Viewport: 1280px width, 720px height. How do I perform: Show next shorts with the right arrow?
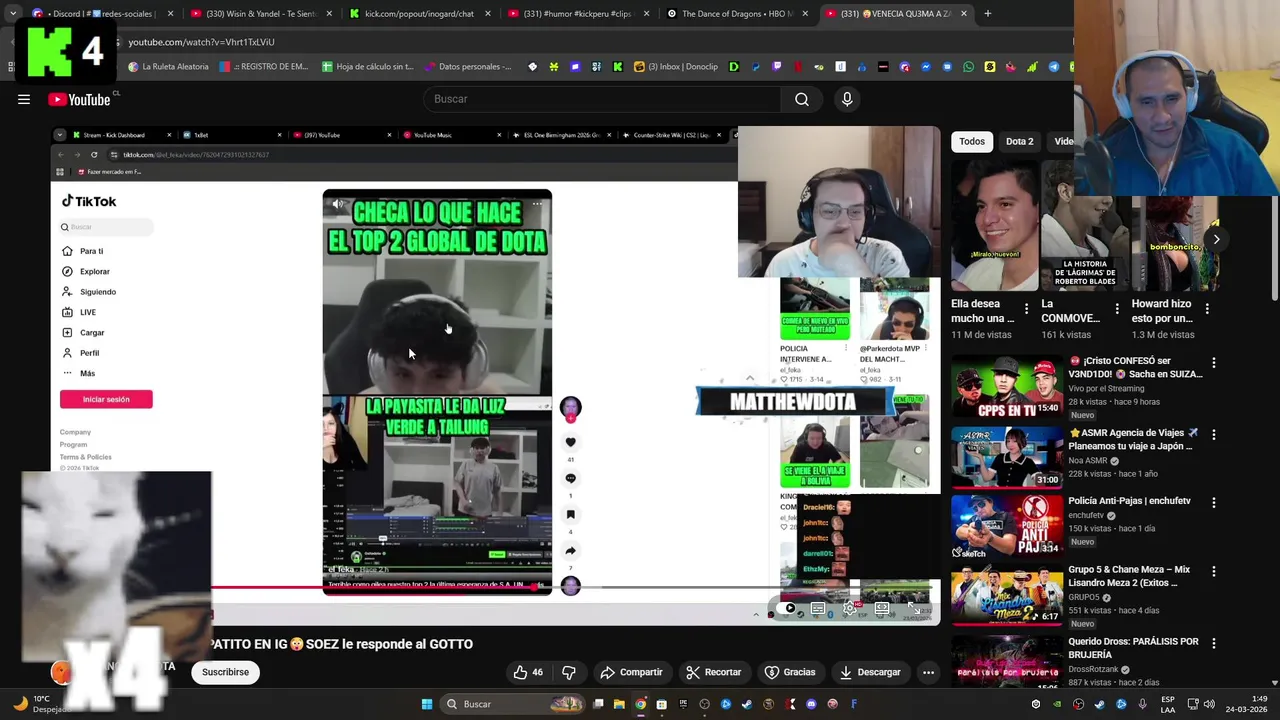pyautogui.click(x=1216, y=239)
